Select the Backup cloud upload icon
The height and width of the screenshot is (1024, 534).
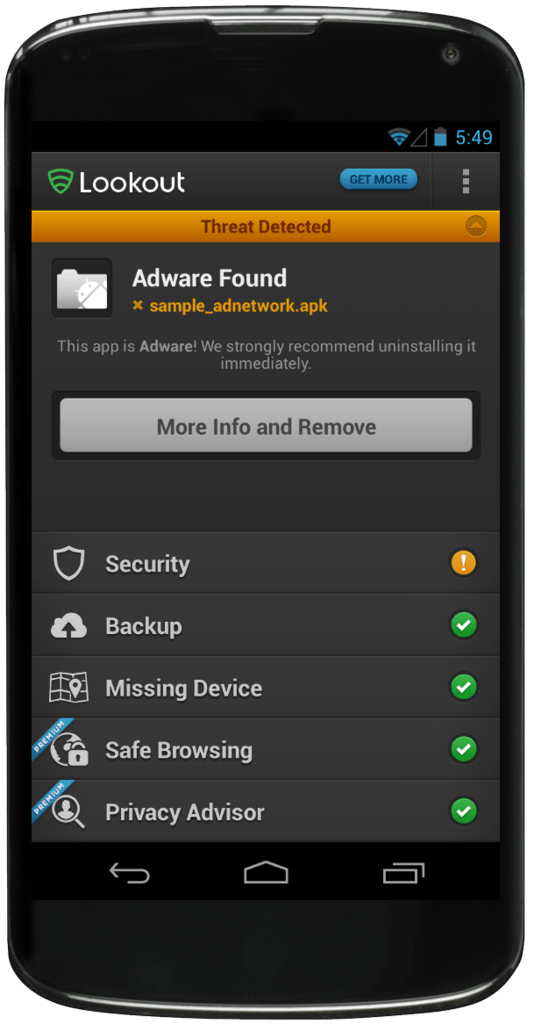pos(69,626)
